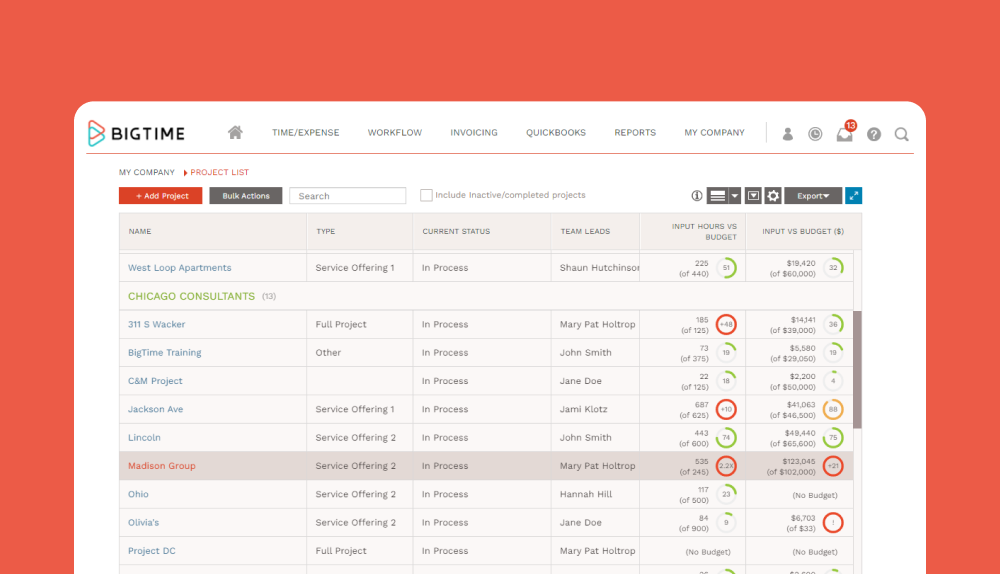Click the BigTime logo
This screenshot has height=574, width=1000.
click(136, 133)
